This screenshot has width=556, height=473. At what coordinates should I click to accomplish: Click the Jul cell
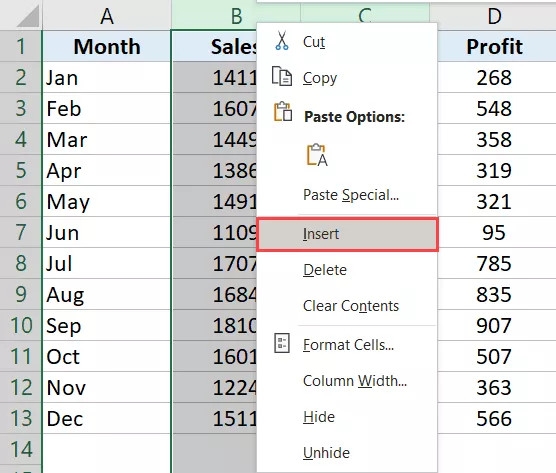point(107,263)
